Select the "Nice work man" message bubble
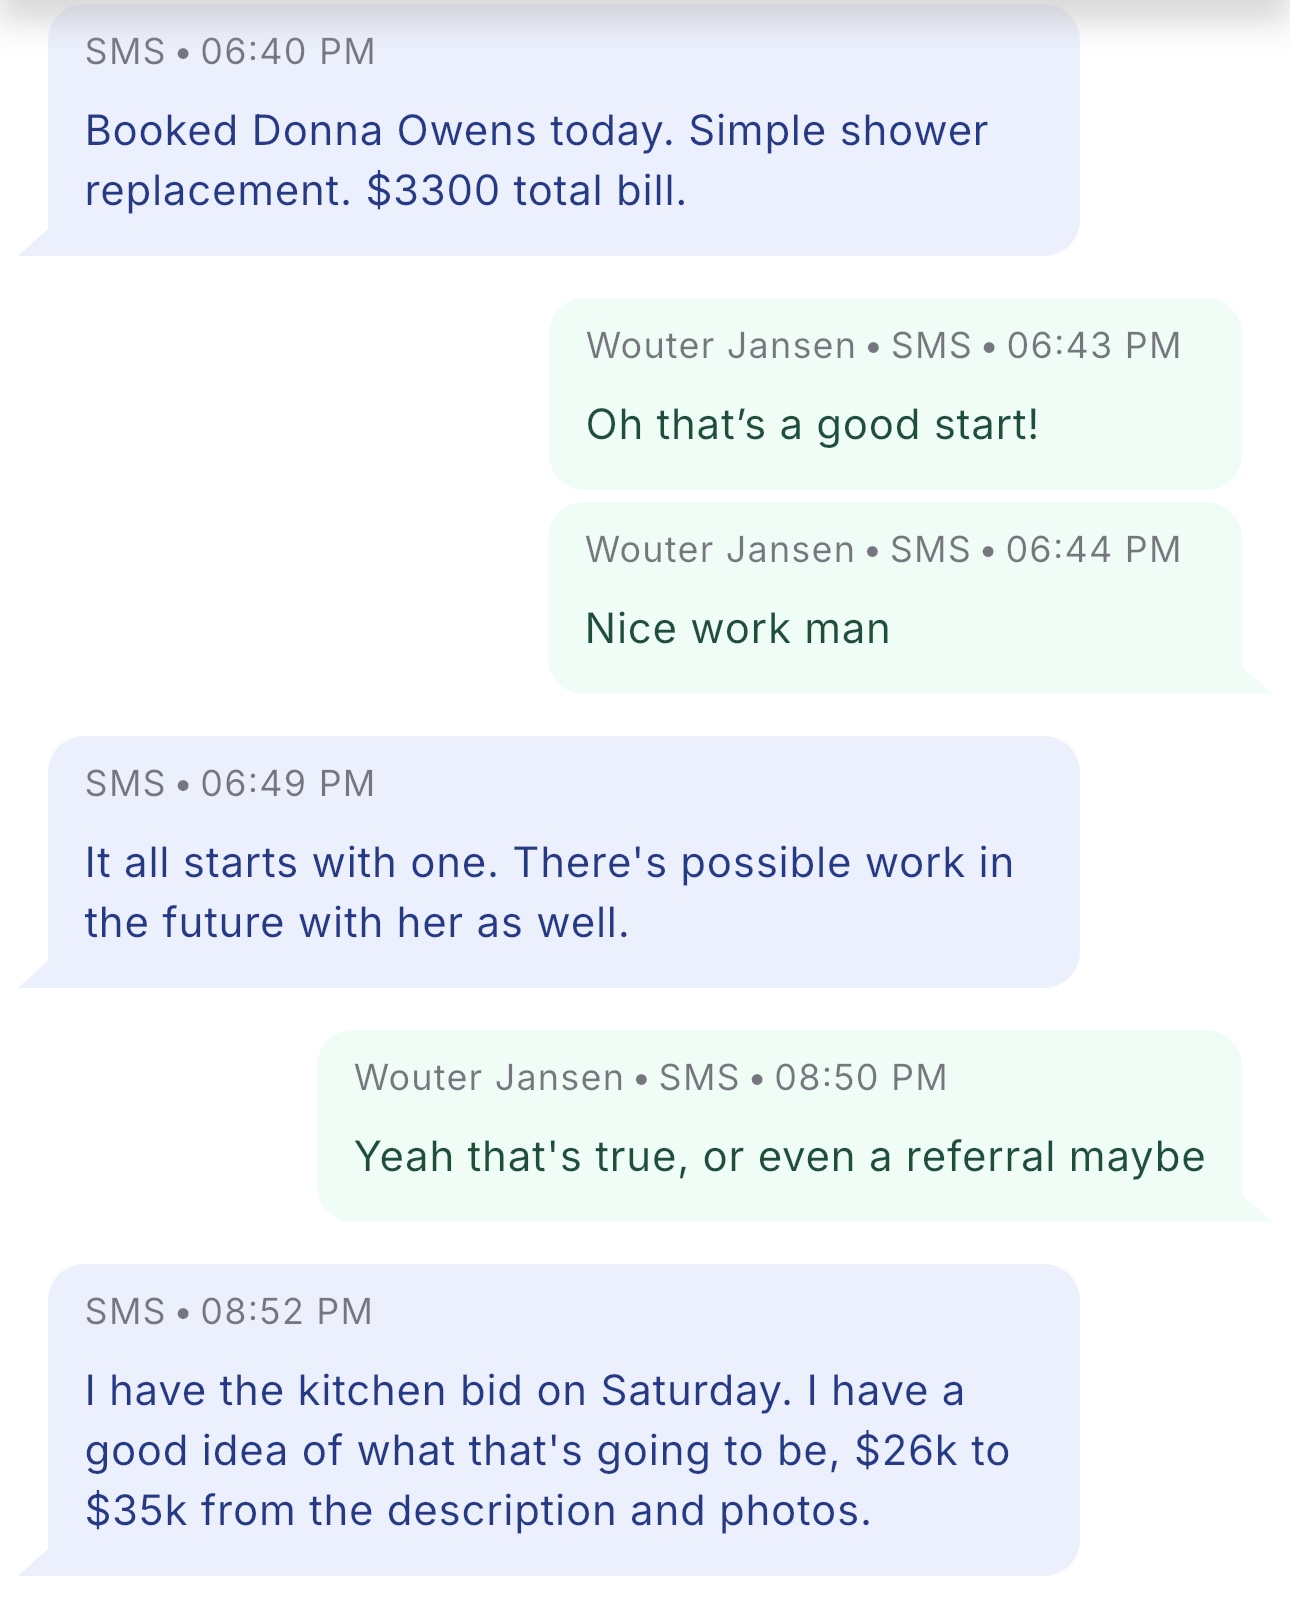Screen dimensions: 1290x1607 (x=737, y=629)
